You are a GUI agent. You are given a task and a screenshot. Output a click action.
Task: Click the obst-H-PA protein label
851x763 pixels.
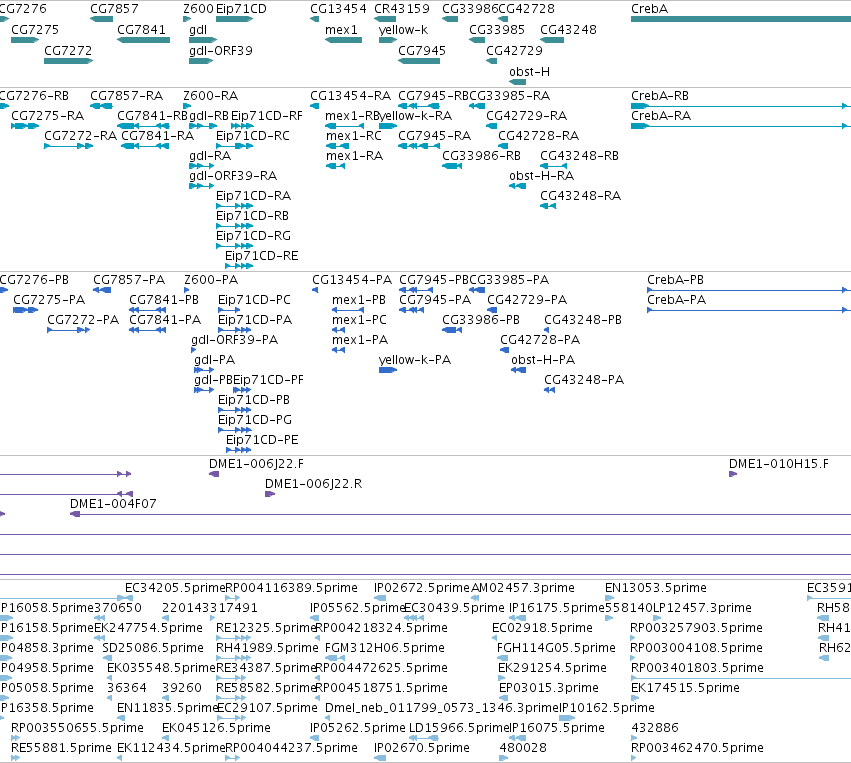543,360
